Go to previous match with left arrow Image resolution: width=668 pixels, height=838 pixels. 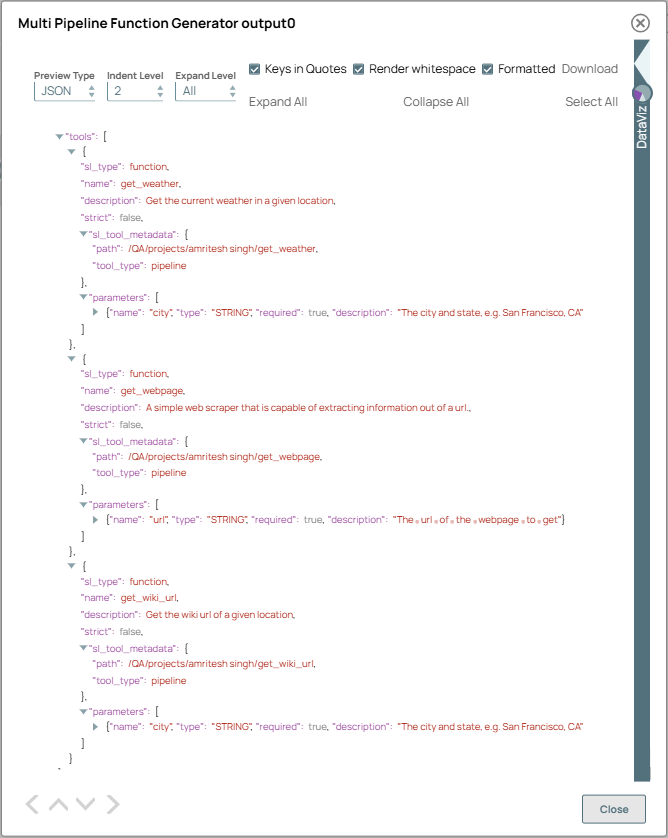pyautogui.click(x=33, y=804)
